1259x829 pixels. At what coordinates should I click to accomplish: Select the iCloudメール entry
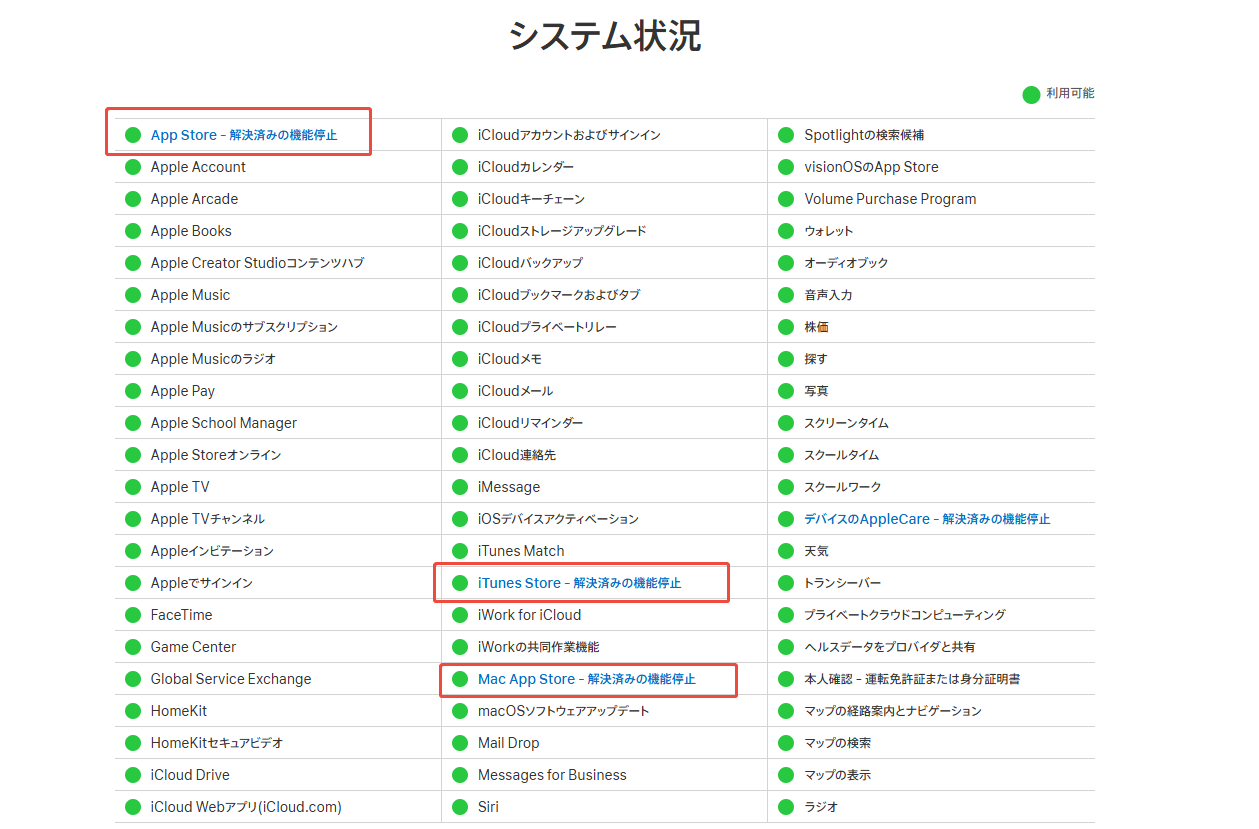tap(515, 391)
